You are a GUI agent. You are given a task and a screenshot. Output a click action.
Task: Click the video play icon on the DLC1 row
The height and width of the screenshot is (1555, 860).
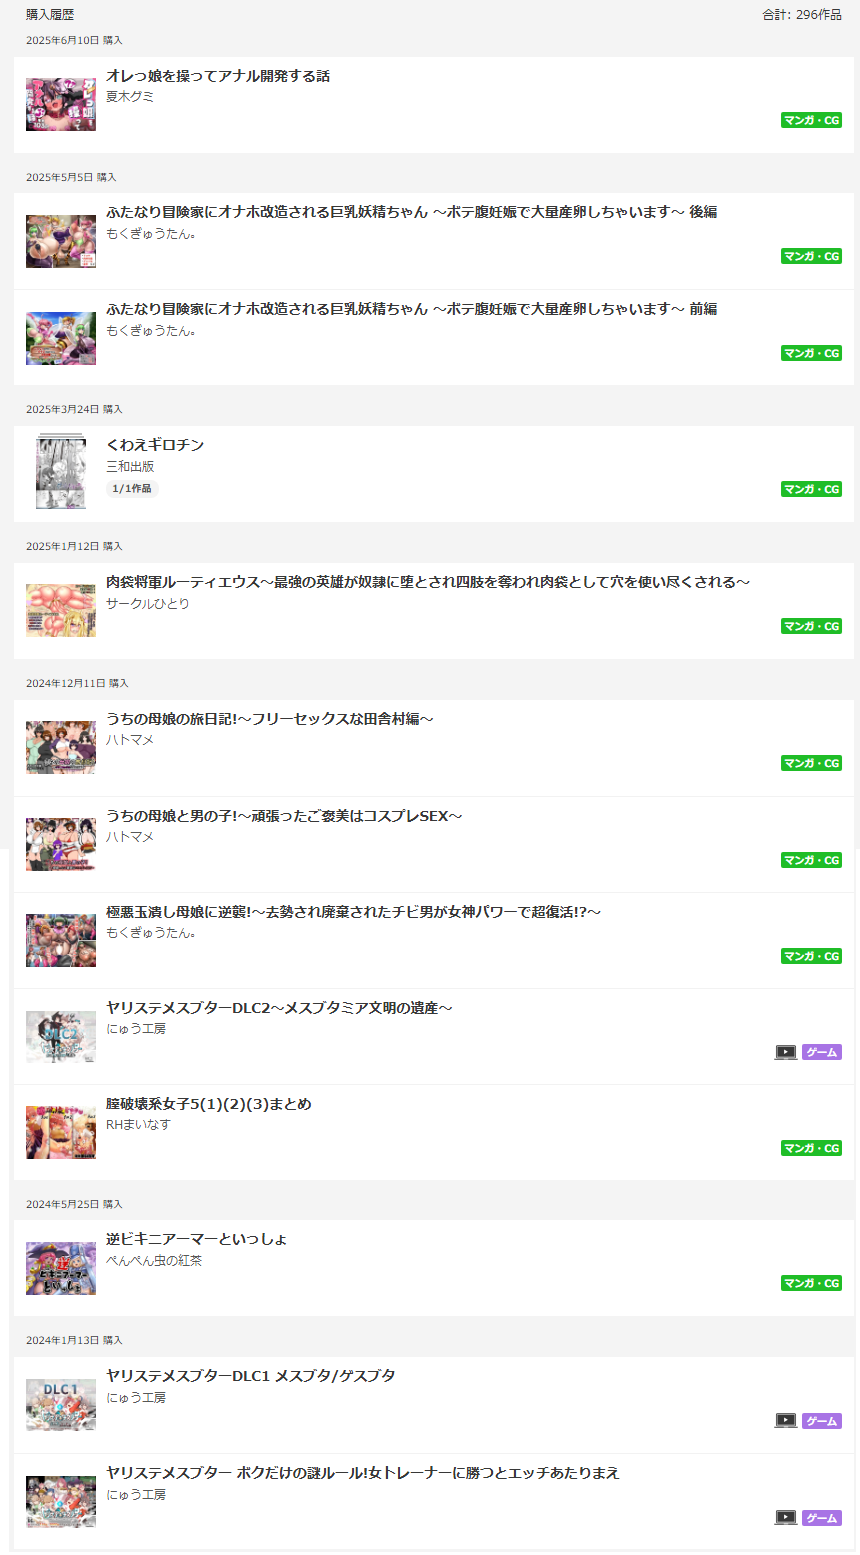786,1421
